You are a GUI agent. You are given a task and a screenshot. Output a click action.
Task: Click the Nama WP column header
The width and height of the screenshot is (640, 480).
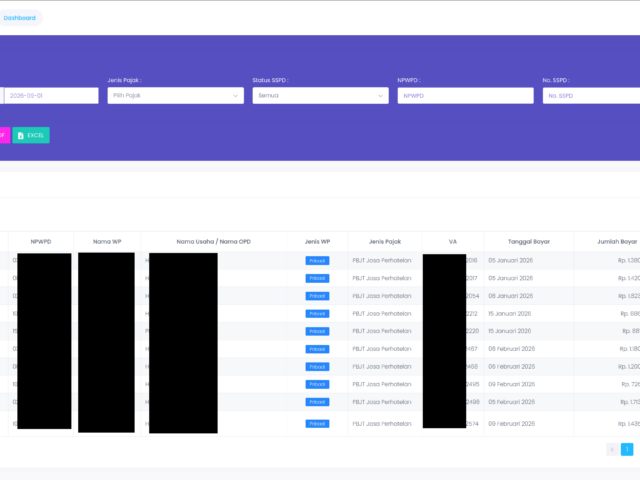[107, 242]
